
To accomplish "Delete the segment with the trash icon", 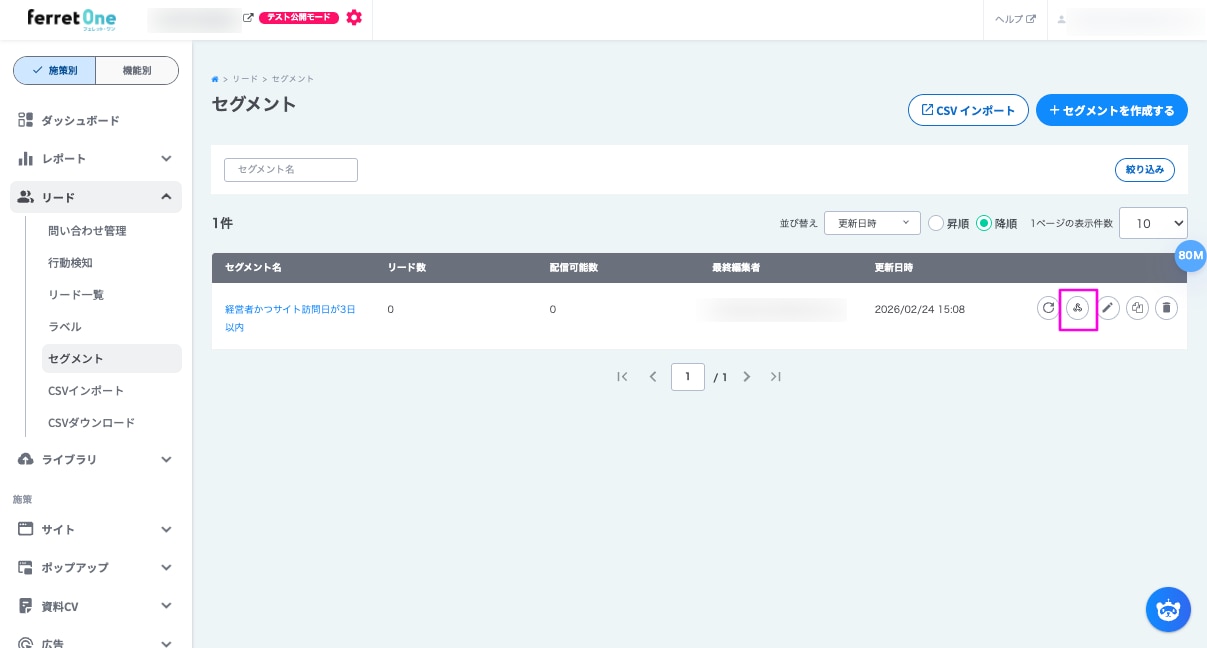I will point(1166,308).
